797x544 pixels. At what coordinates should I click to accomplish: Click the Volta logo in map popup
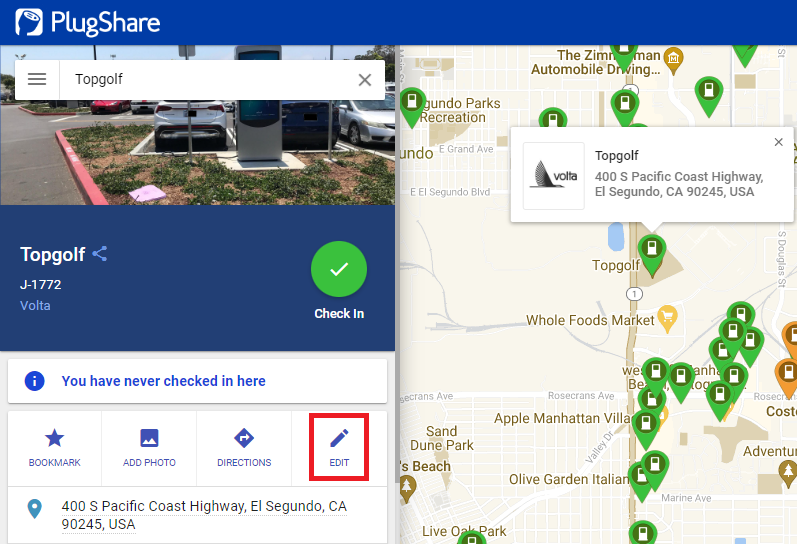(x=554, y=175)
